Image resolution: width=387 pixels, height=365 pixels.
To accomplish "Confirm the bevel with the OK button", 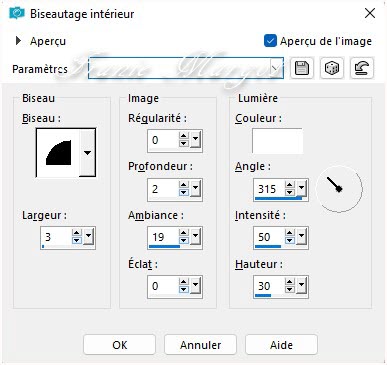I will 119,345.
